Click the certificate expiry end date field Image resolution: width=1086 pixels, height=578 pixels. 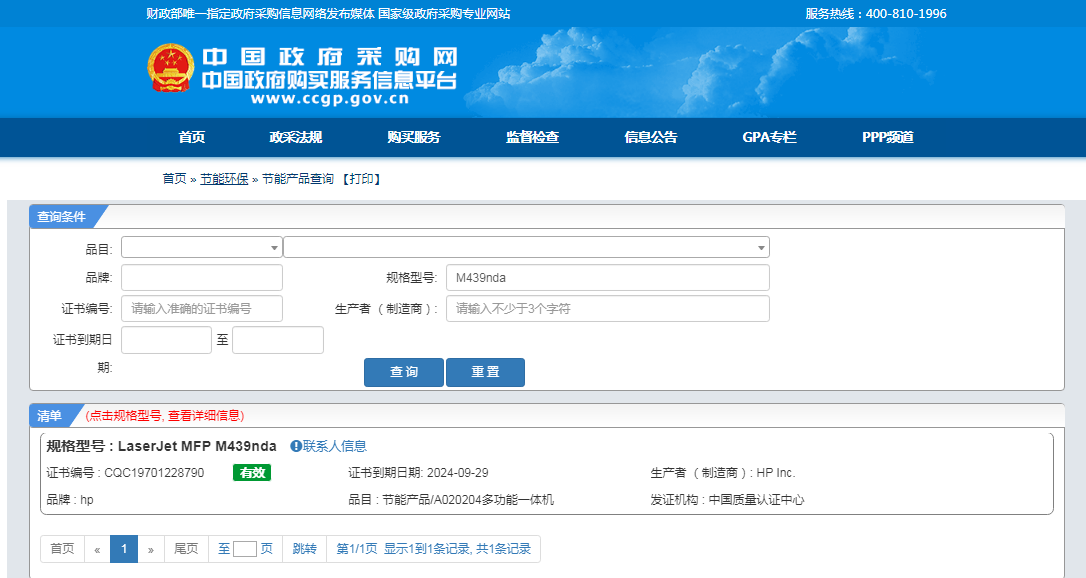pyautogui.click(x=278, y=340)
